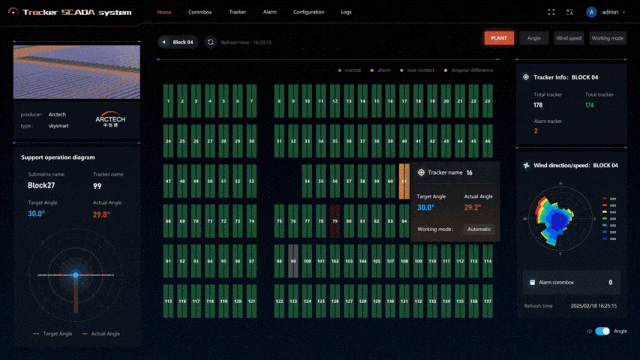Select tracker tile number 122
Screen dimensions: 640x360
tap(279, 301)
